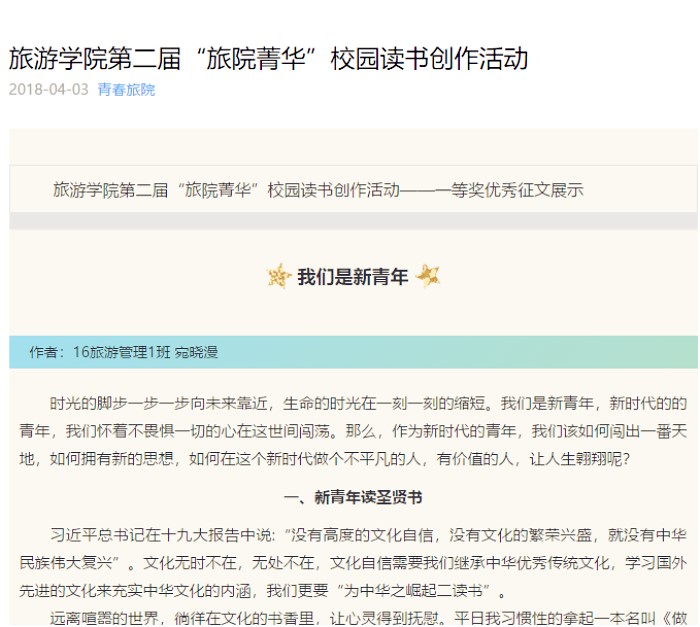
Task: Click the section heading 一、新青年读圣贤书
Action: click(x=353, y=496)
